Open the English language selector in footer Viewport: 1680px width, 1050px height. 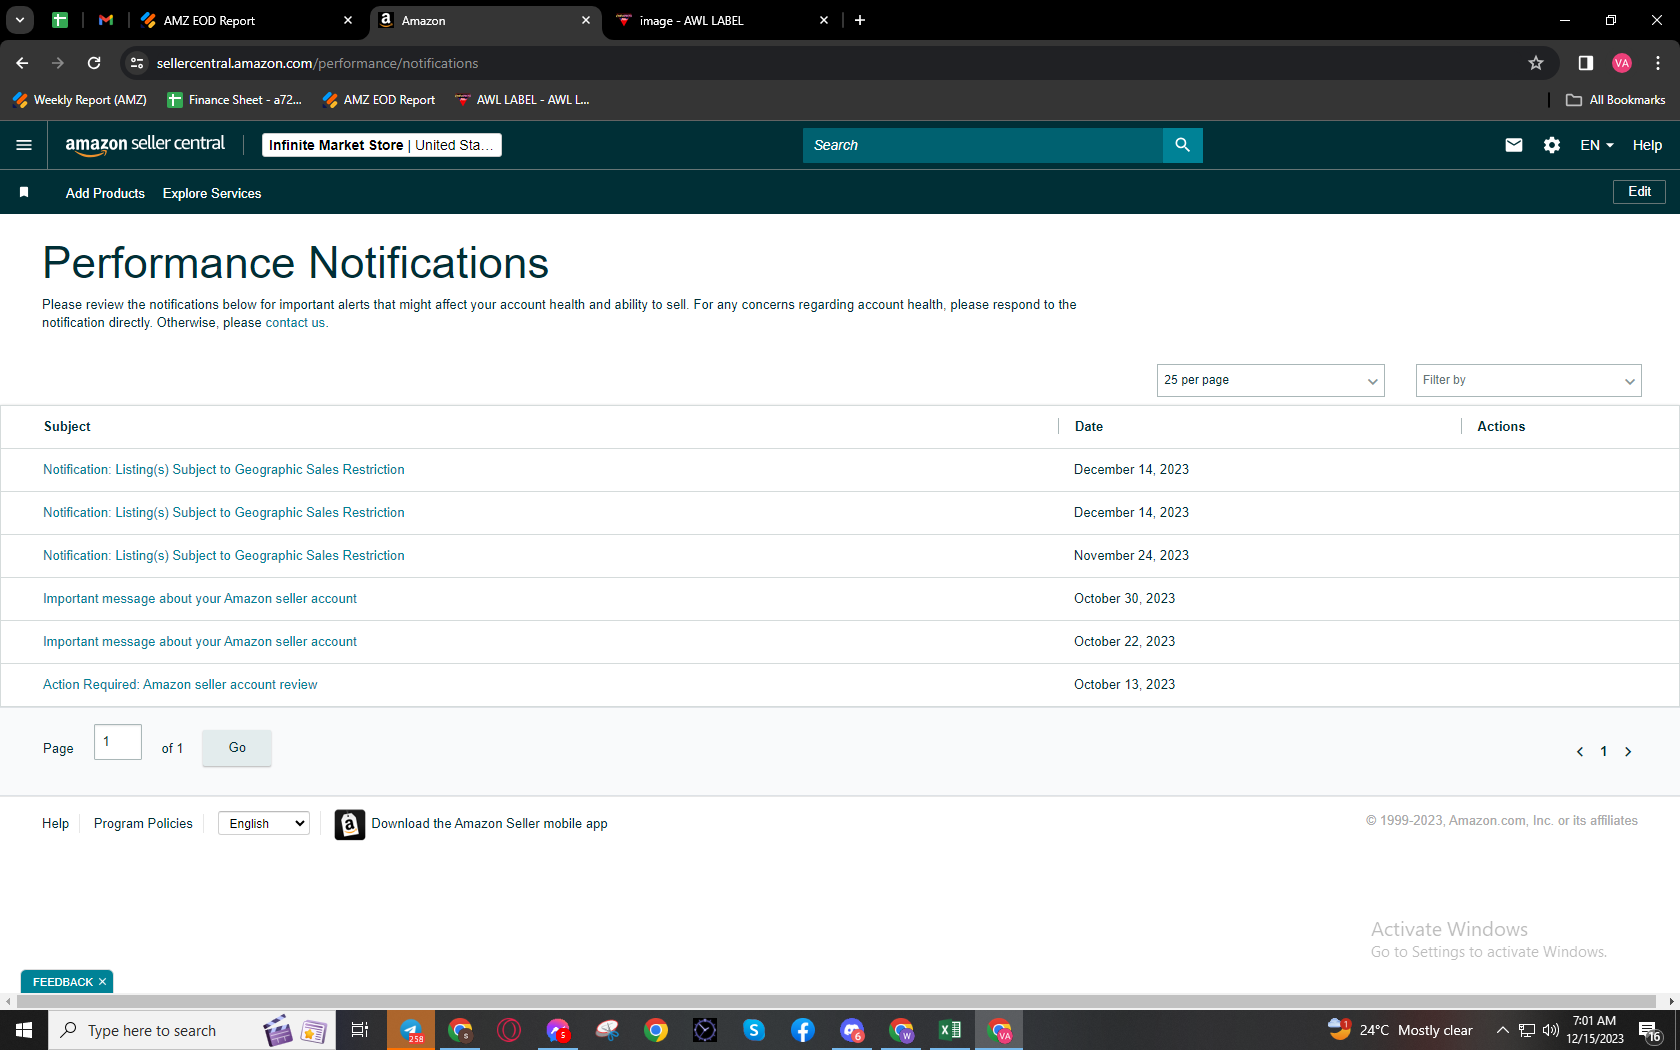(264, 823)
